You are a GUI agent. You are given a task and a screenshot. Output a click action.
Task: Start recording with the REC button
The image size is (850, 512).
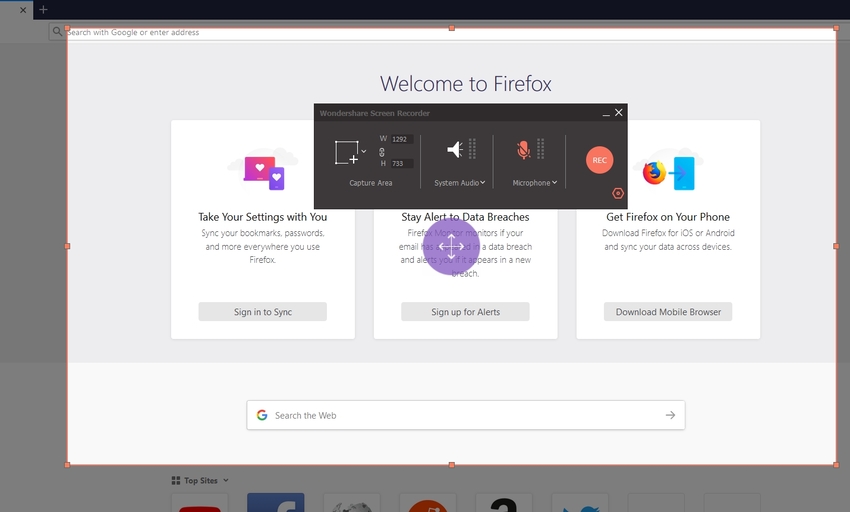click(600, 160)
